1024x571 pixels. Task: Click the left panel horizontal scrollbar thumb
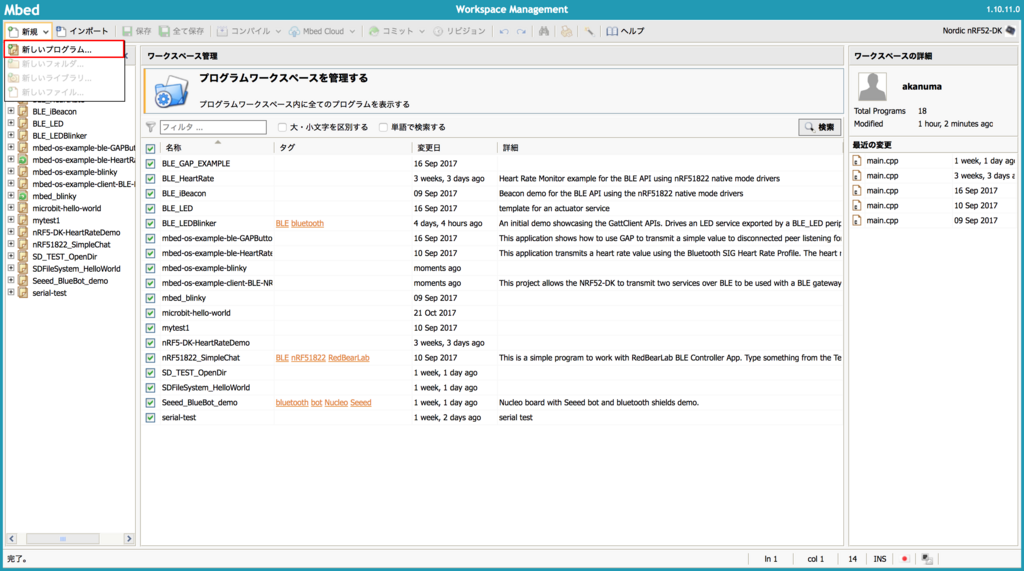point(63,539)
